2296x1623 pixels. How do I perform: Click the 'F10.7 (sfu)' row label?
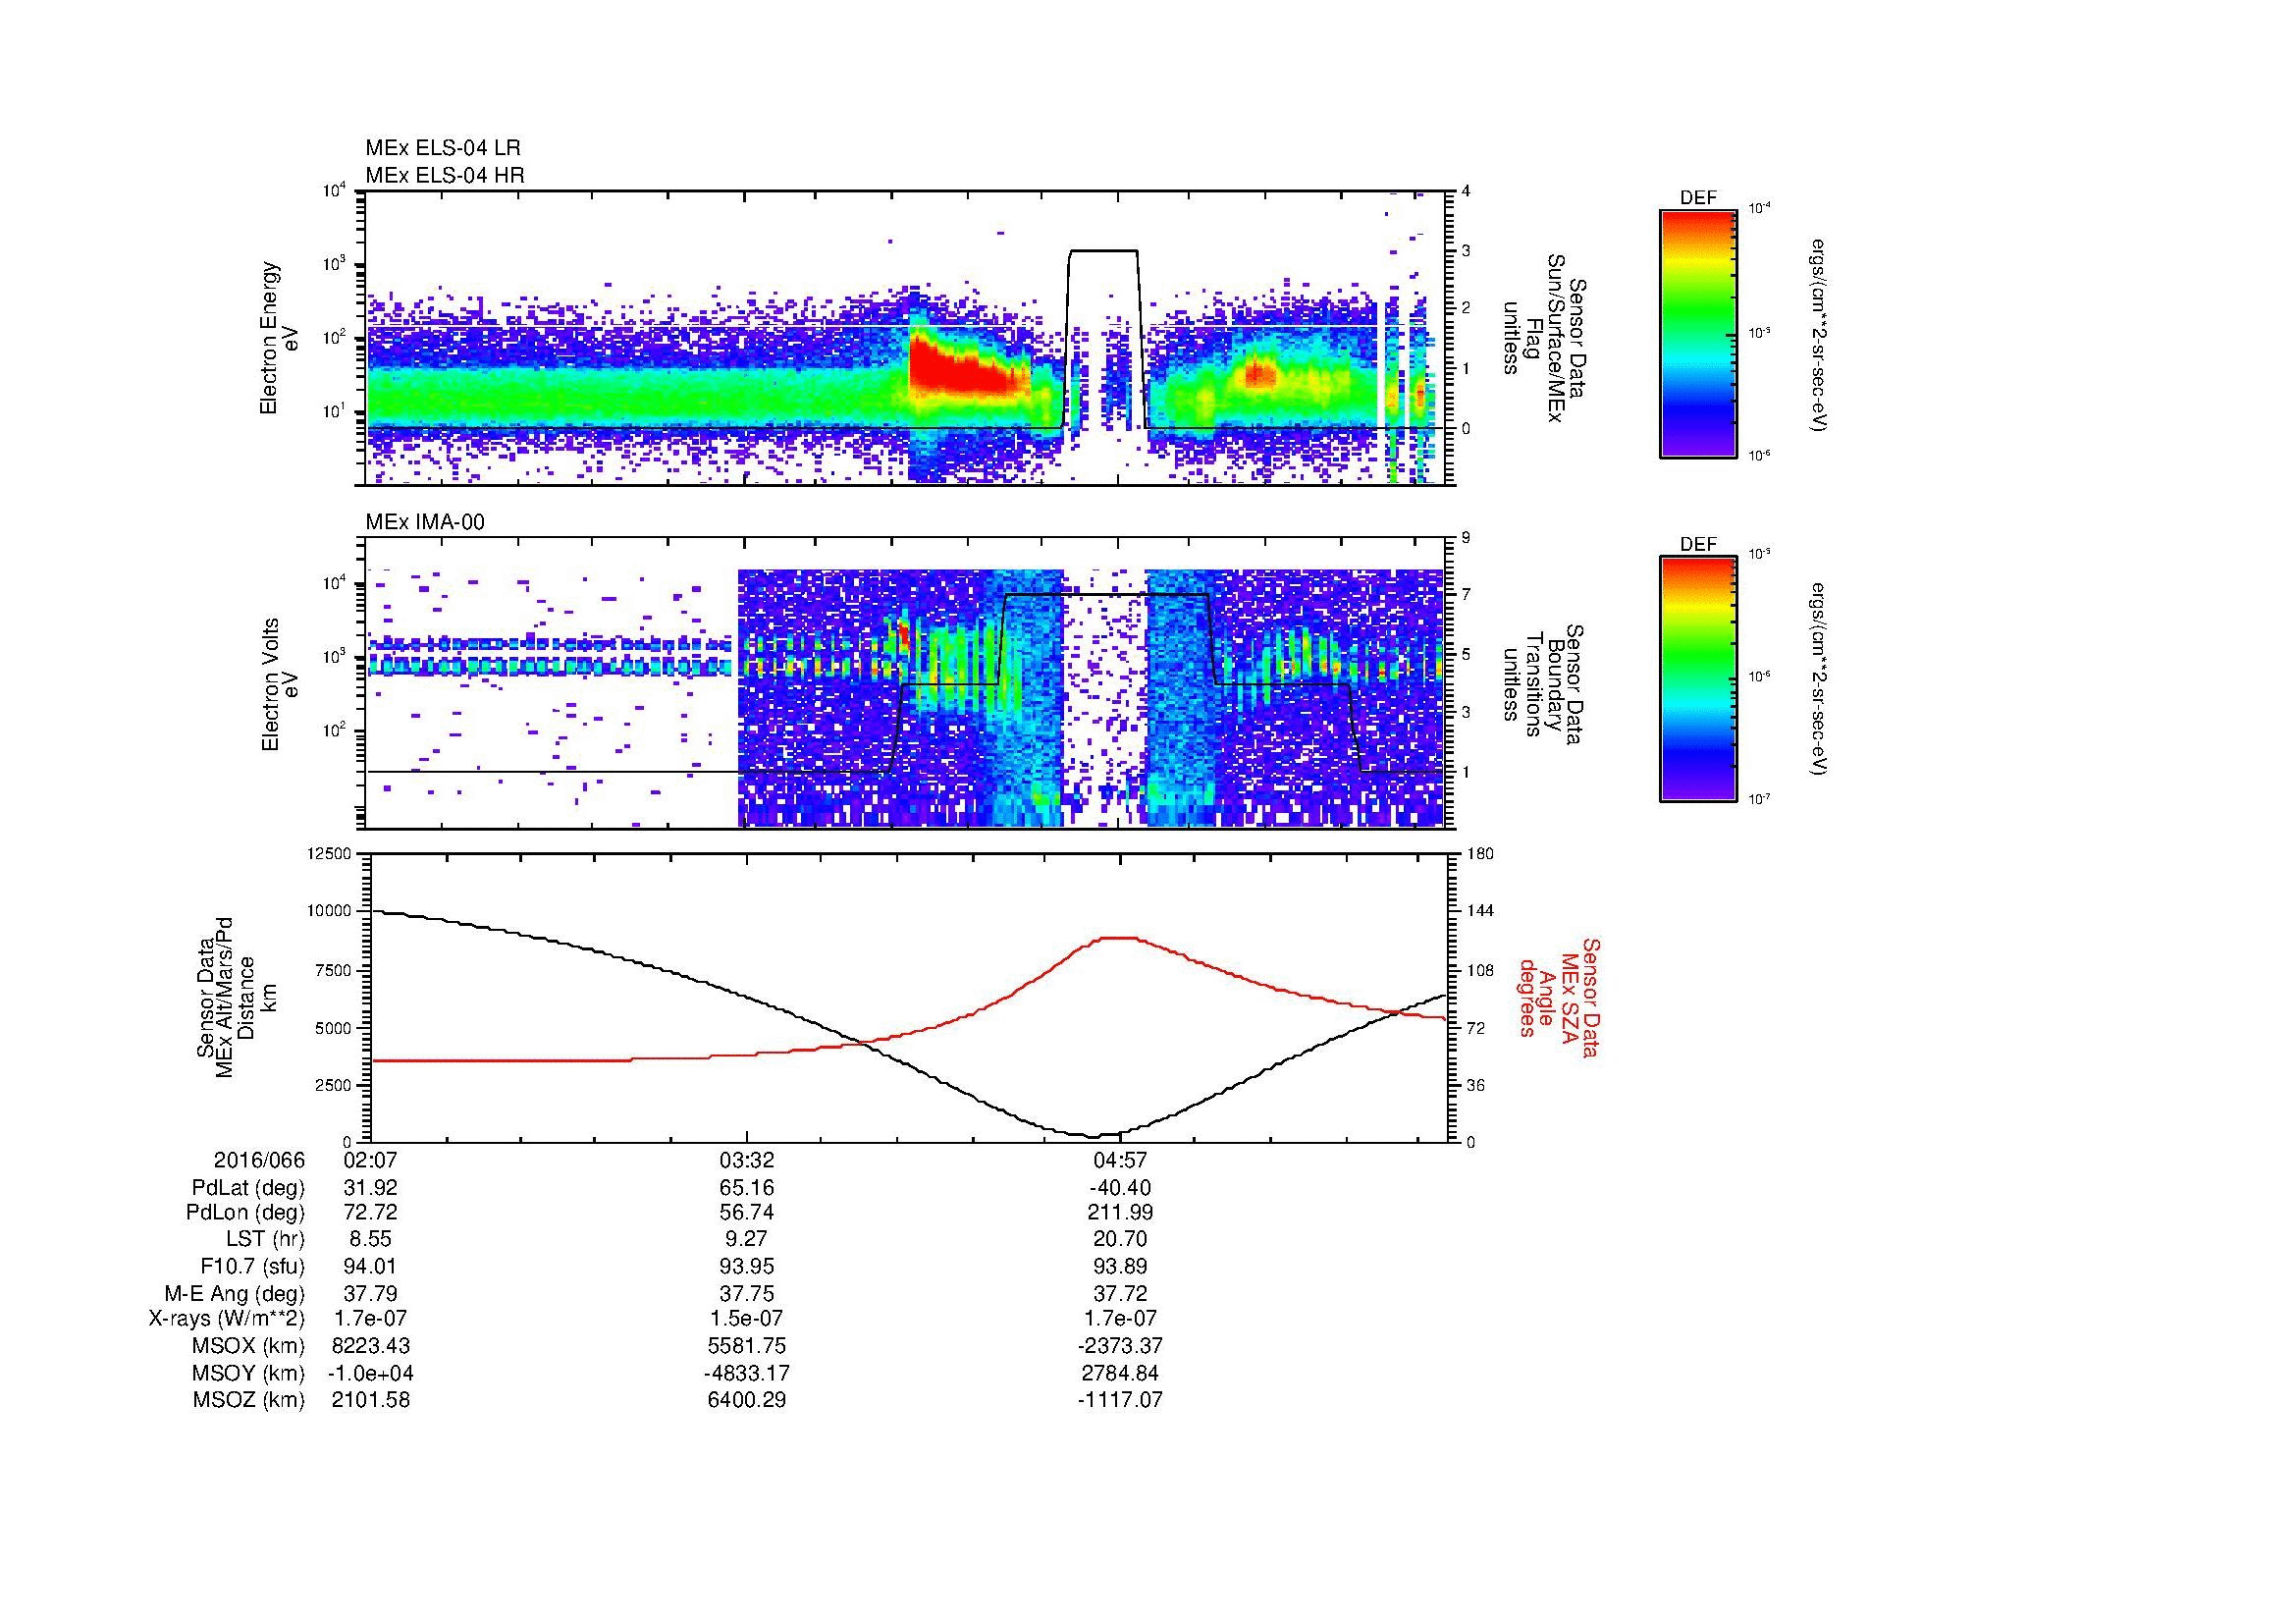pyautogui.click(x=252, y=1266)
